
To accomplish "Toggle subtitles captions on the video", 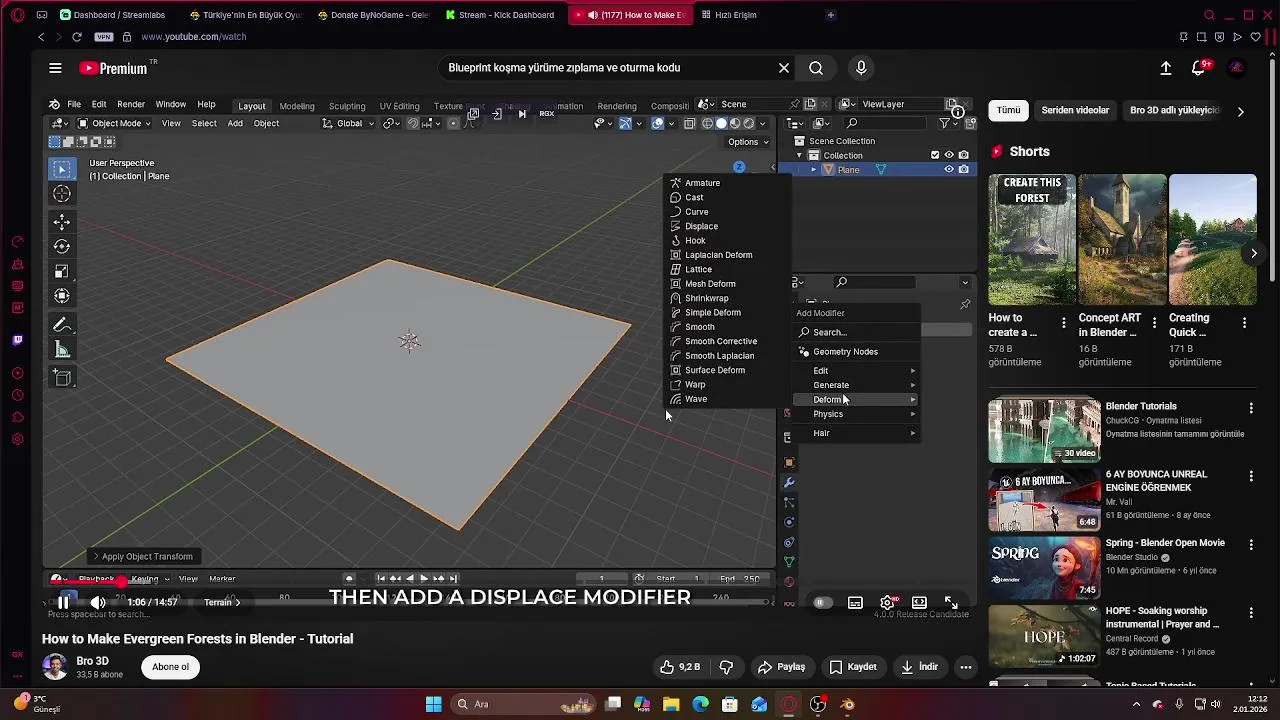I will pos(855,602).
